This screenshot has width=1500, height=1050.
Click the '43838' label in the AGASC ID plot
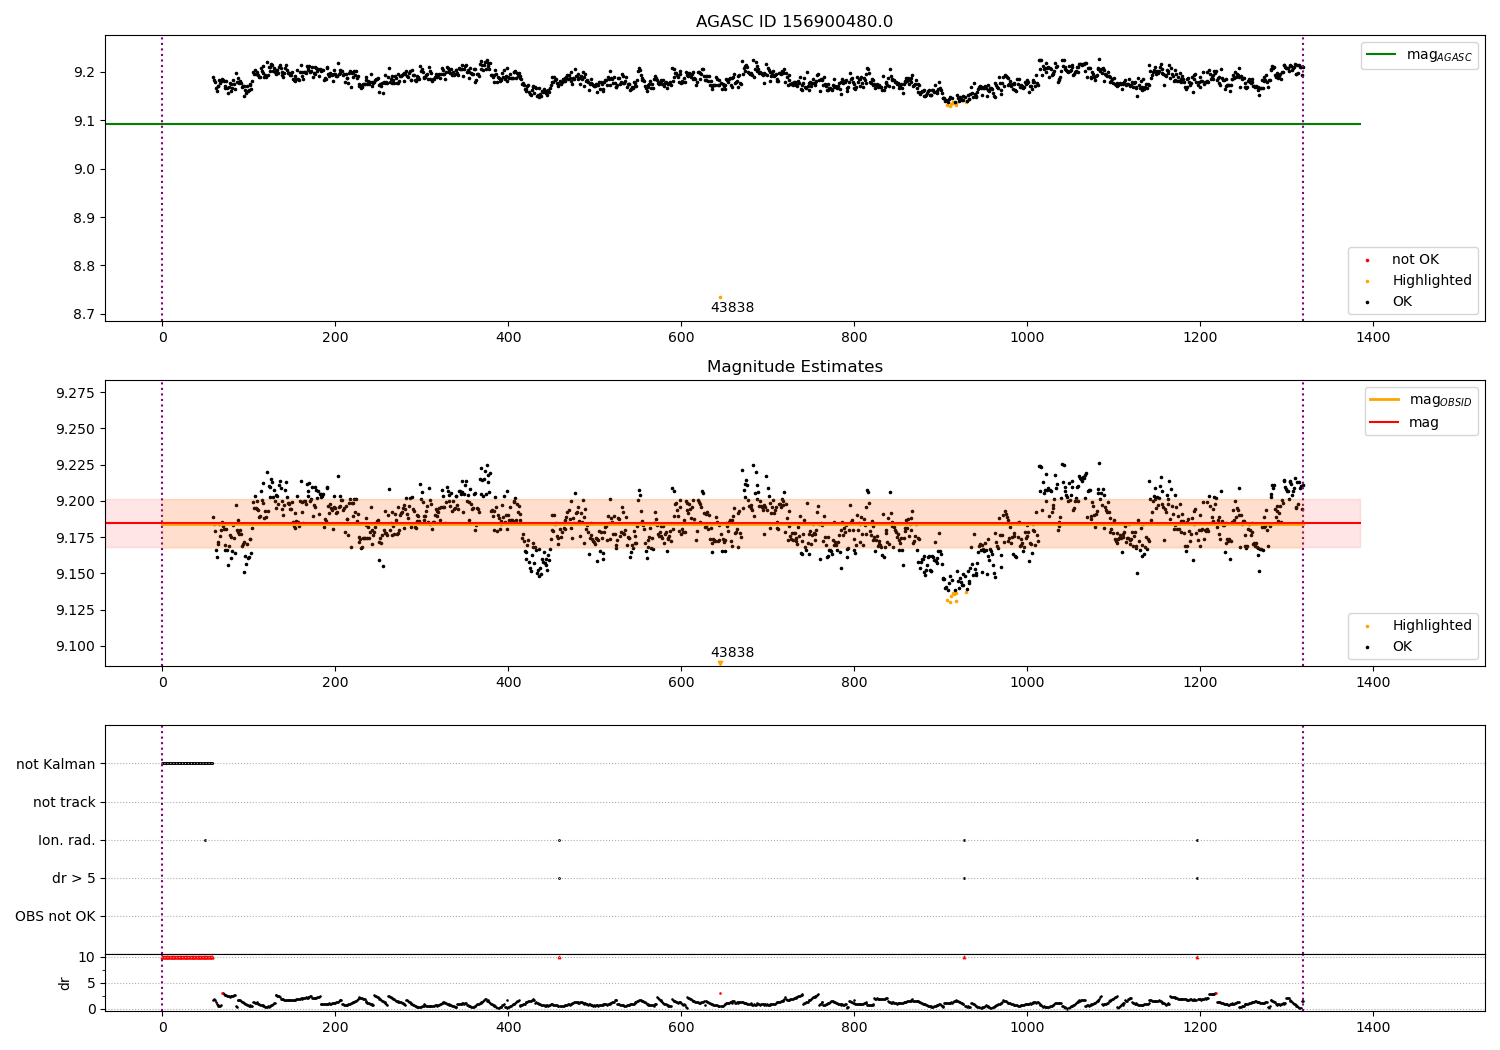point(732,308)
